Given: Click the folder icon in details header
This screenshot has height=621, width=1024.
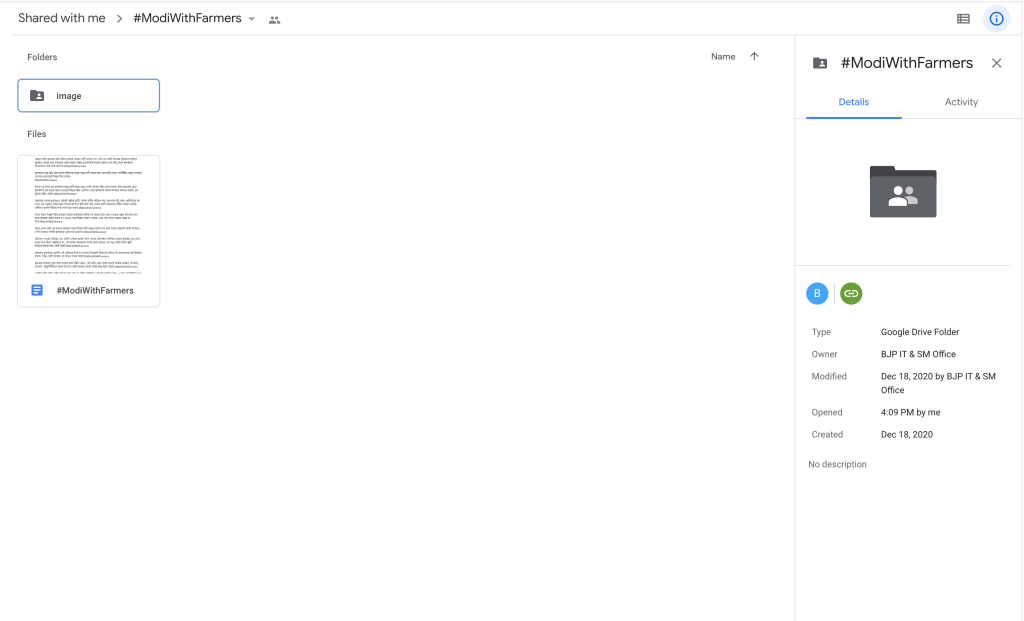Looking at the screenshot, I should 820,63.
